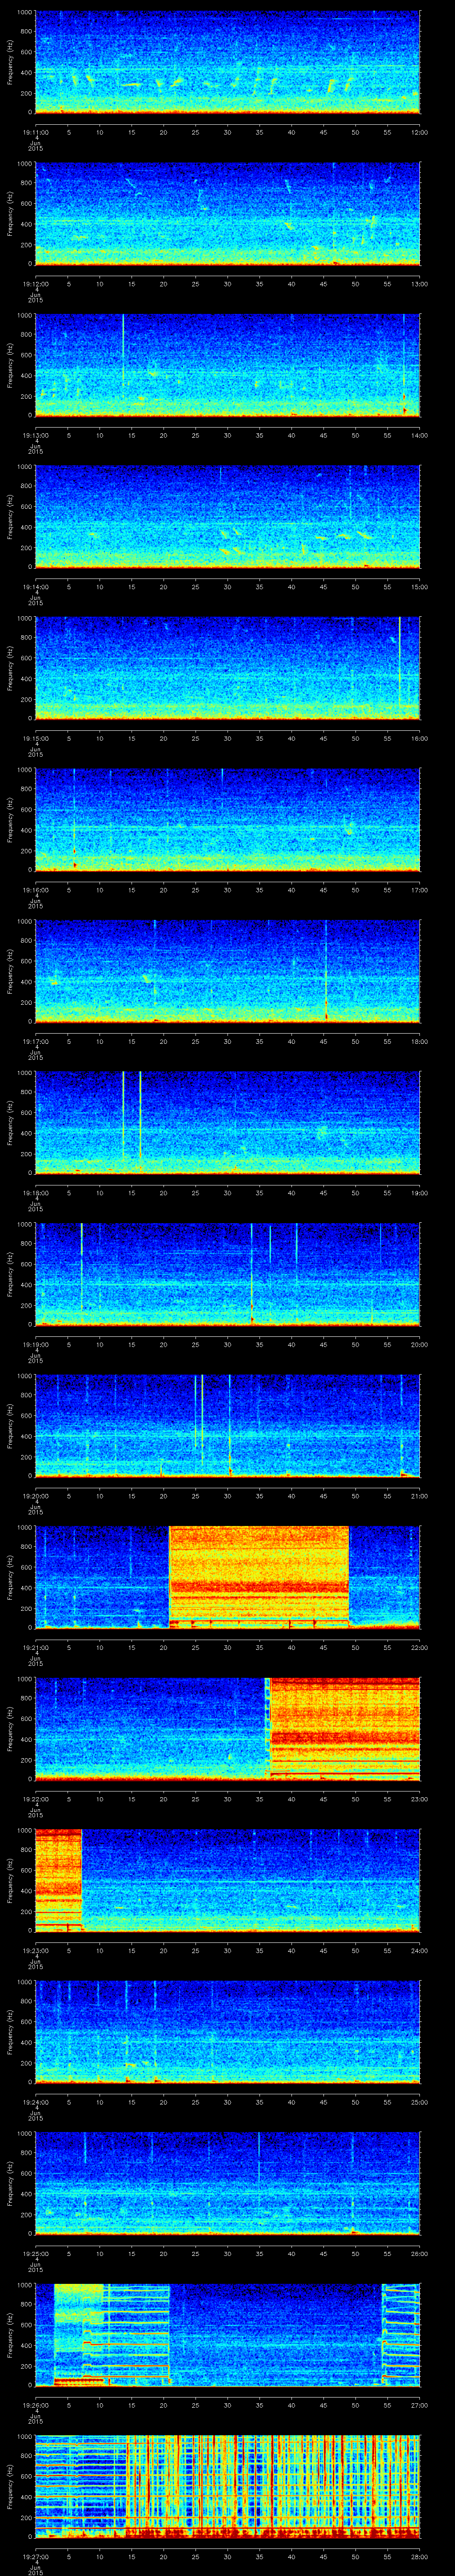
Task: Click the 12:00 end time label
Action: pyautogui.click(x=419, y=131)
